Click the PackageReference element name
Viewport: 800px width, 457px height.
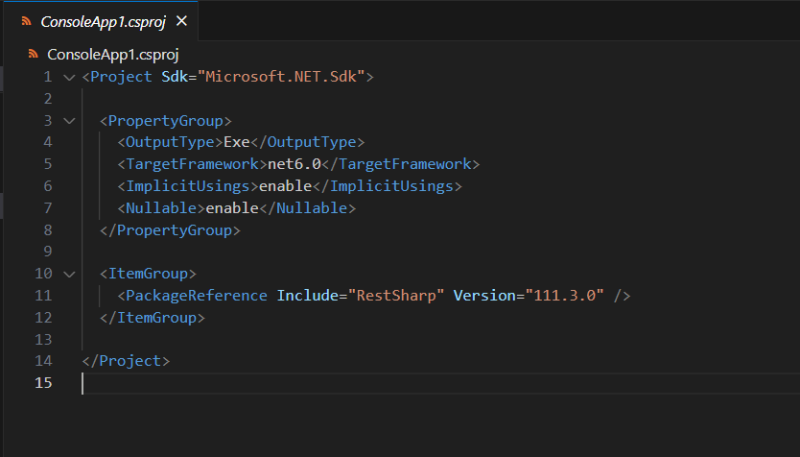point(196,295)
